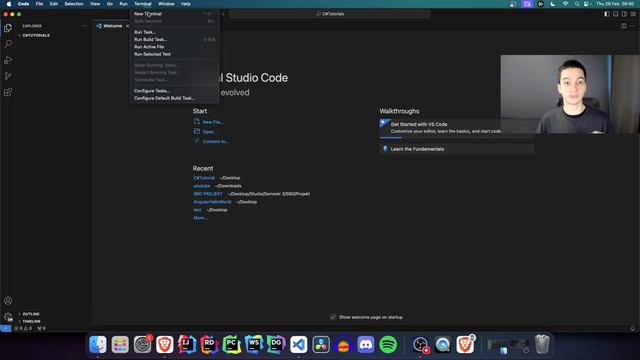
Task: Open editor more actions ellipsis
Action: point(632,26)
